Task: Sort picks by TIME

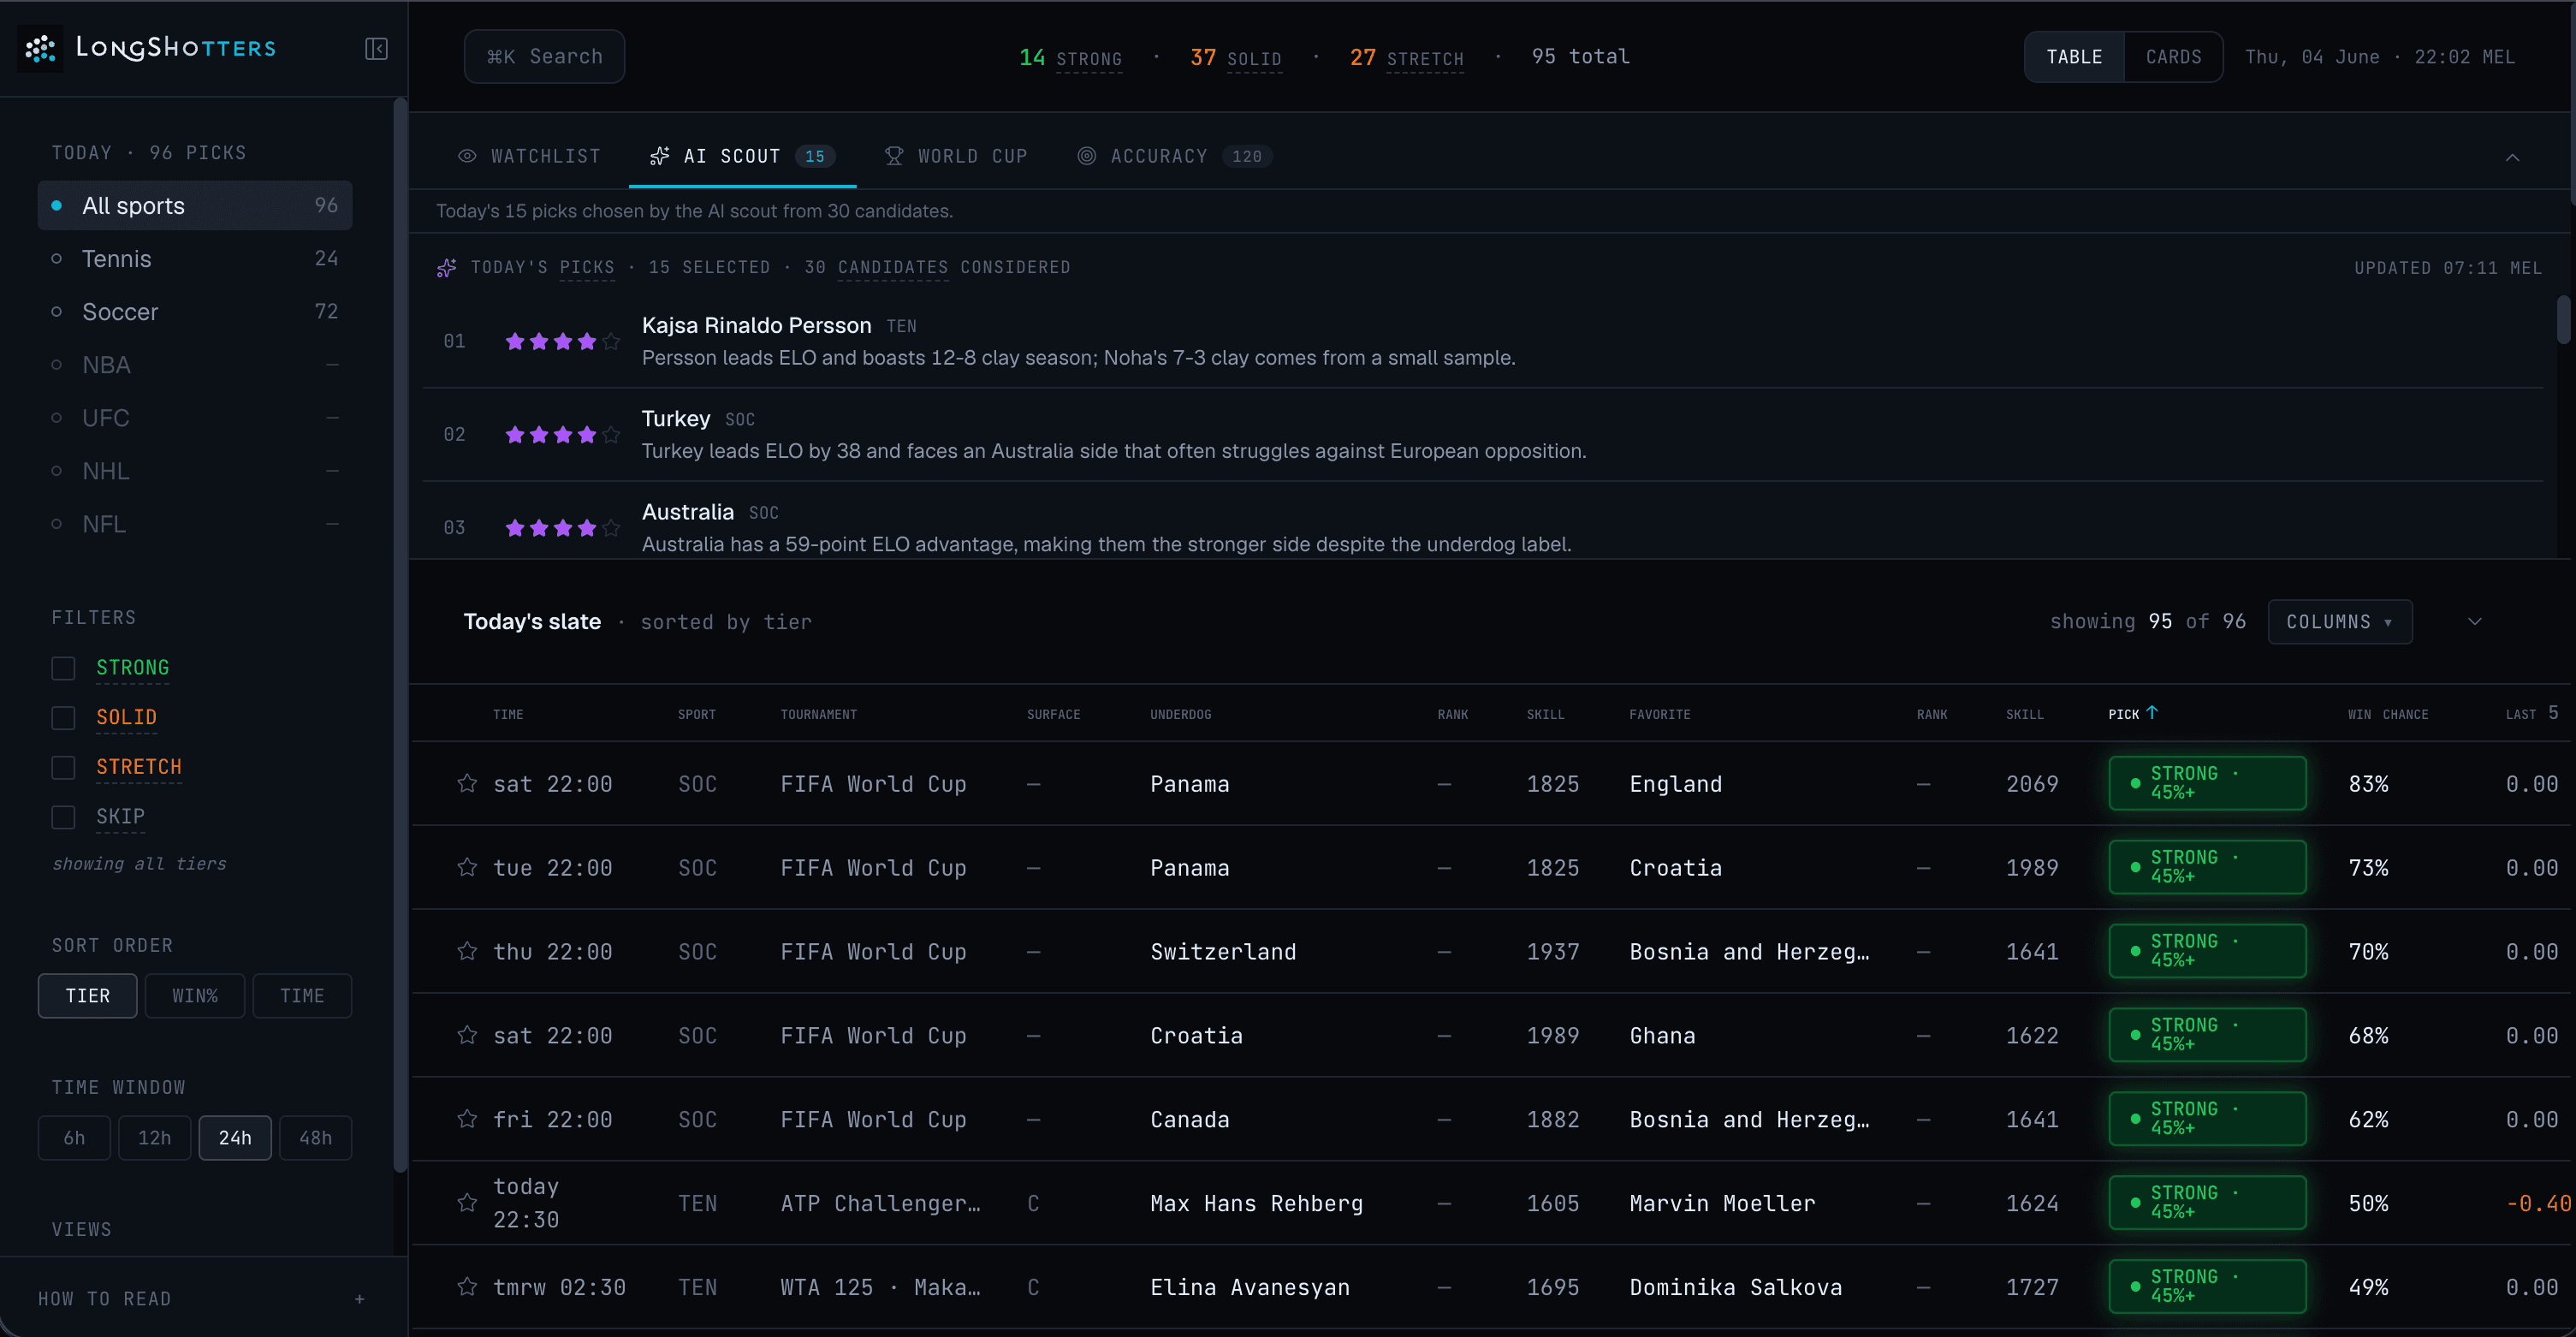Action: [302, 996]
